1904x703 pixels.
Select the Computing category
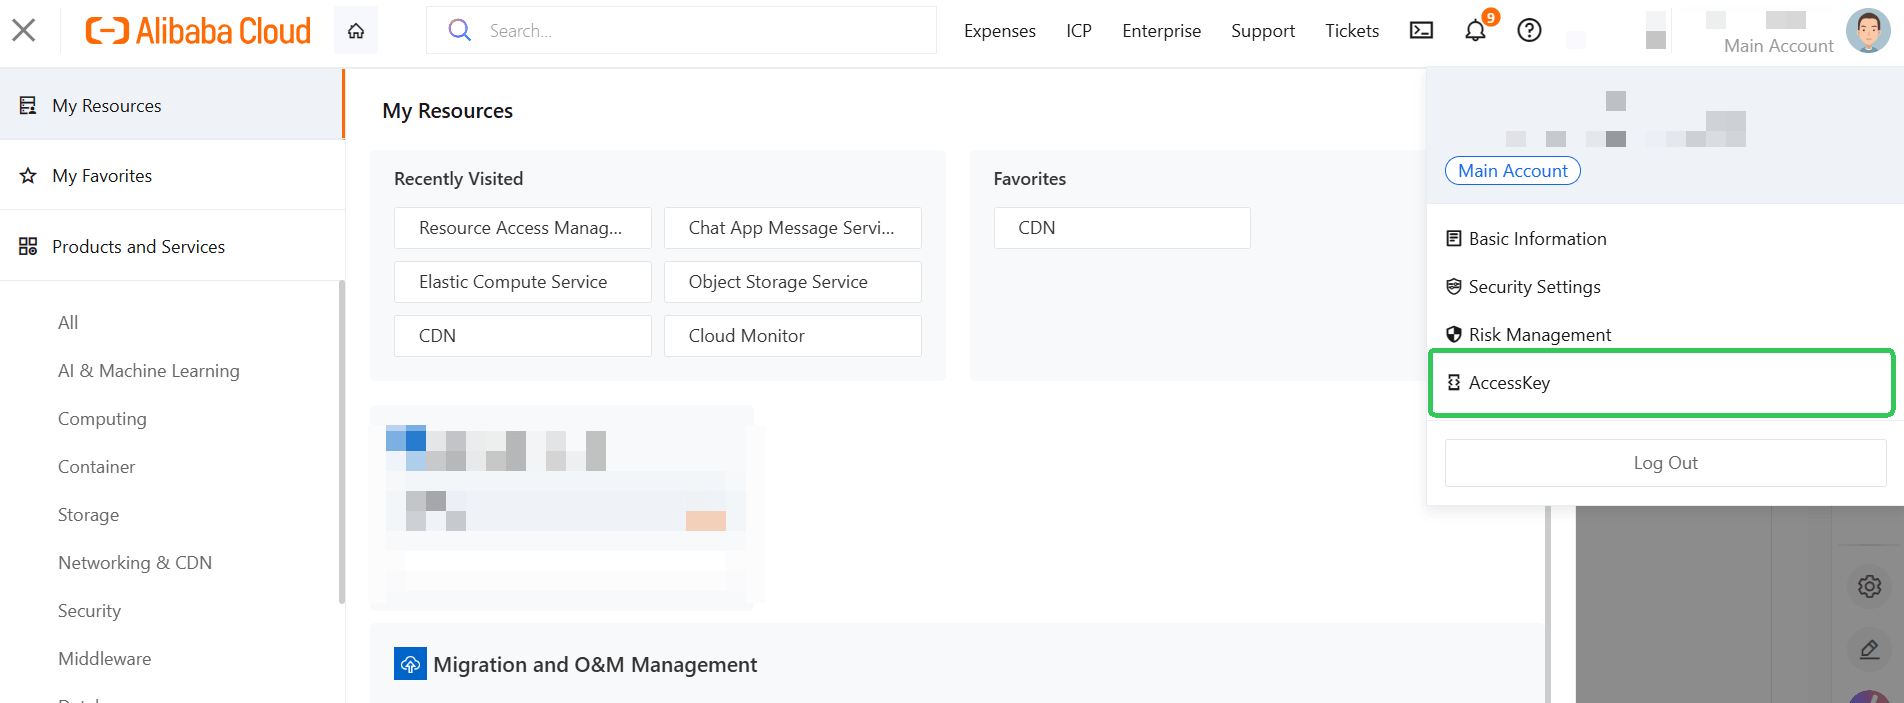click(102, 418)
